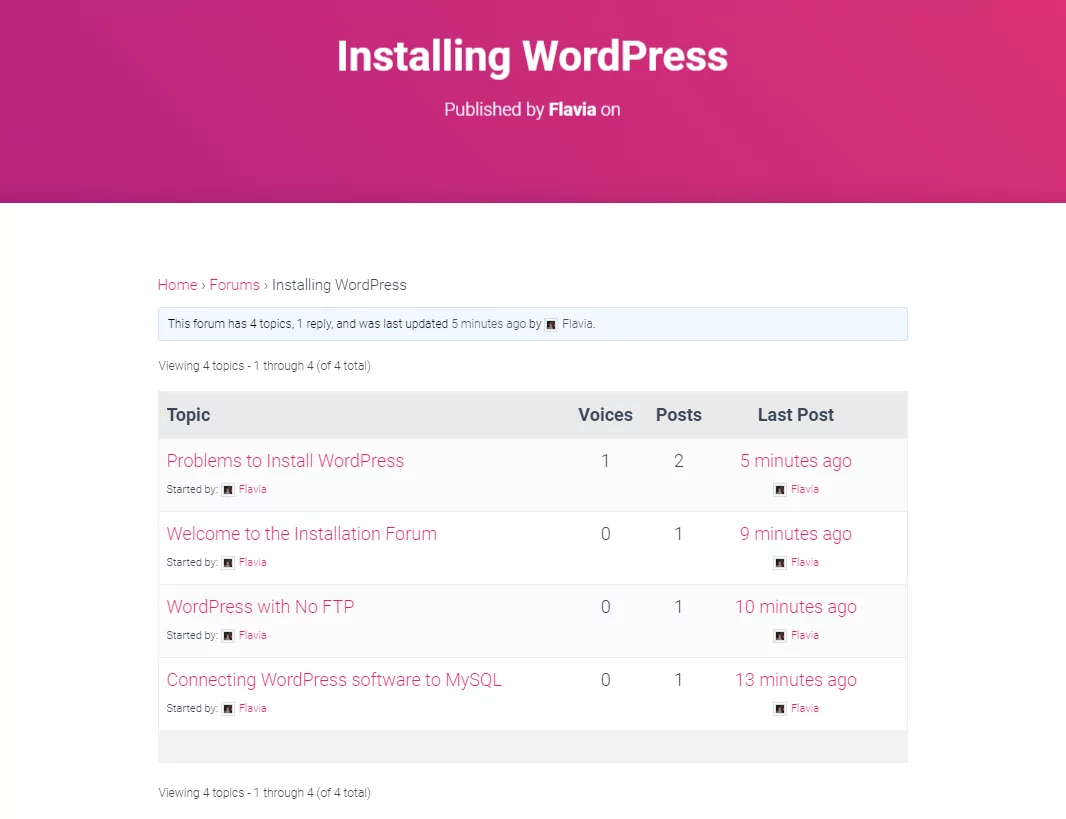Image resolution: width=1066 pixels, height=819 pixels.
Task: Click last-poster avatar below 9 minutes ago
Action: point(780,563)
